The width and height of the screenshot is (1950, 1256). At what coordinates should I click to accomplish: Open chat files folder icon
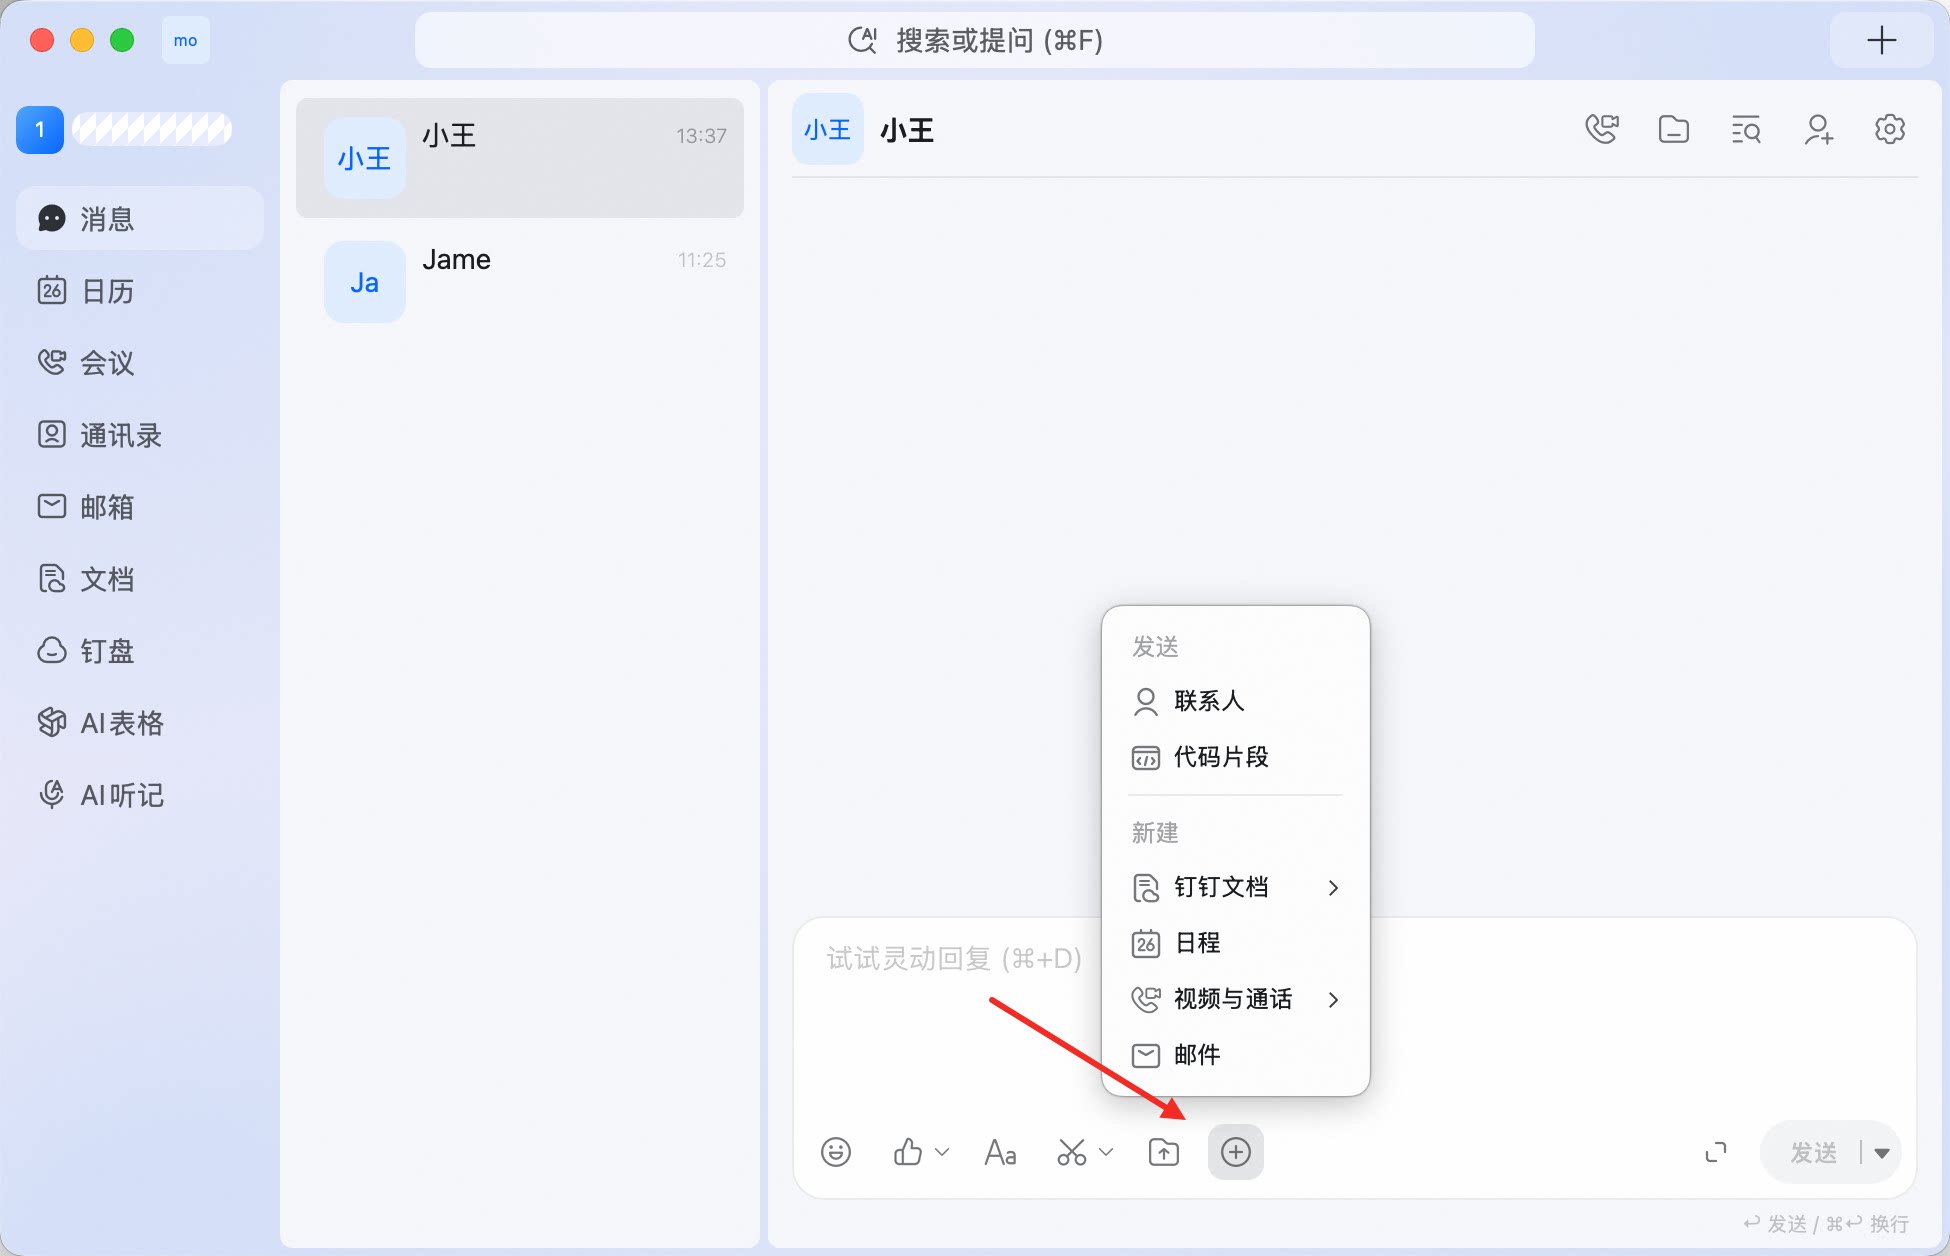click(1674, 129)
